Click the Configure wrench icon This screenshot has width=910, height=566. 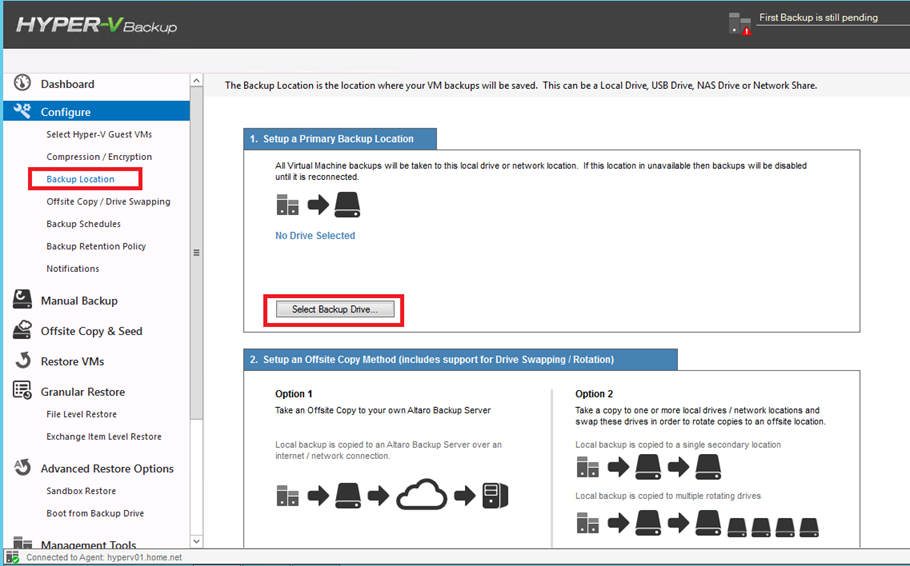pyautogui.click(x=23, y=110)
